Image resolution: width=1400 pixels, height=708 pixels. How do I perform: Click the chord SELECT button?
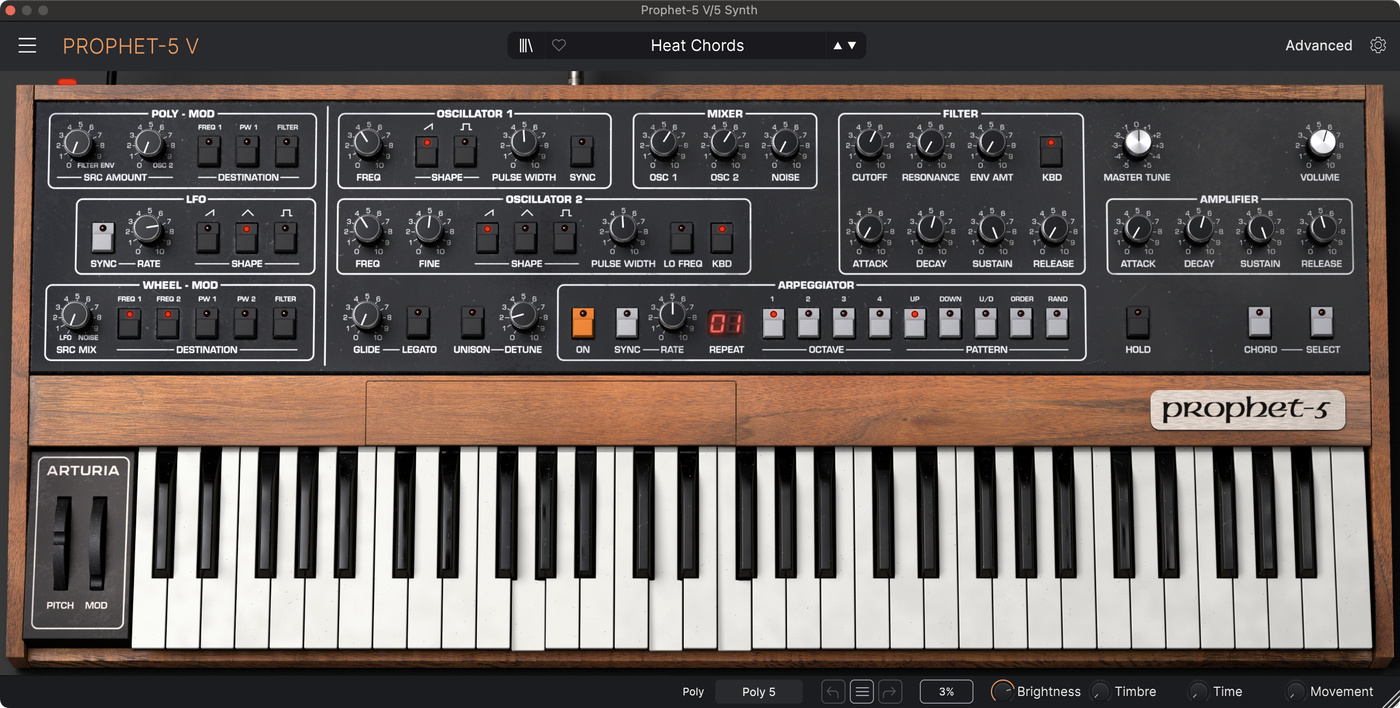(x=1322, y=322)
